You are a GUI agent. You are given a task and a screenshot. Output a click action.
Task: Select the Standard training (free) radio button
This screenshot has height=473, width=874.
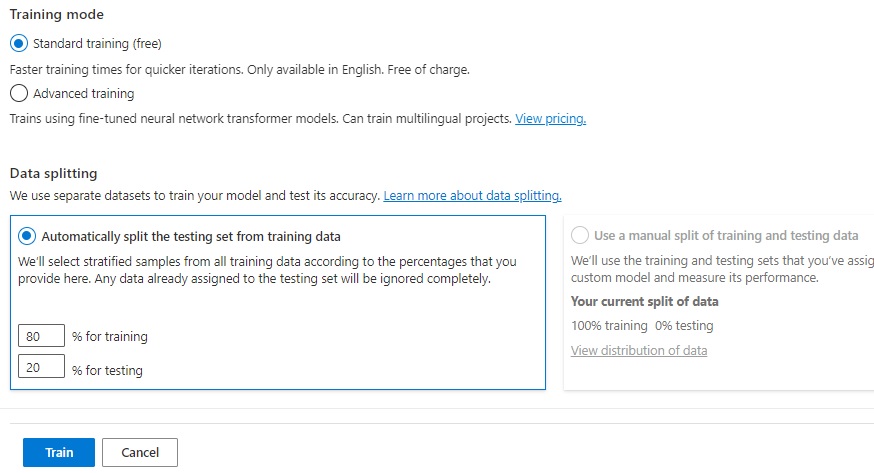click(x=18, y=44)
